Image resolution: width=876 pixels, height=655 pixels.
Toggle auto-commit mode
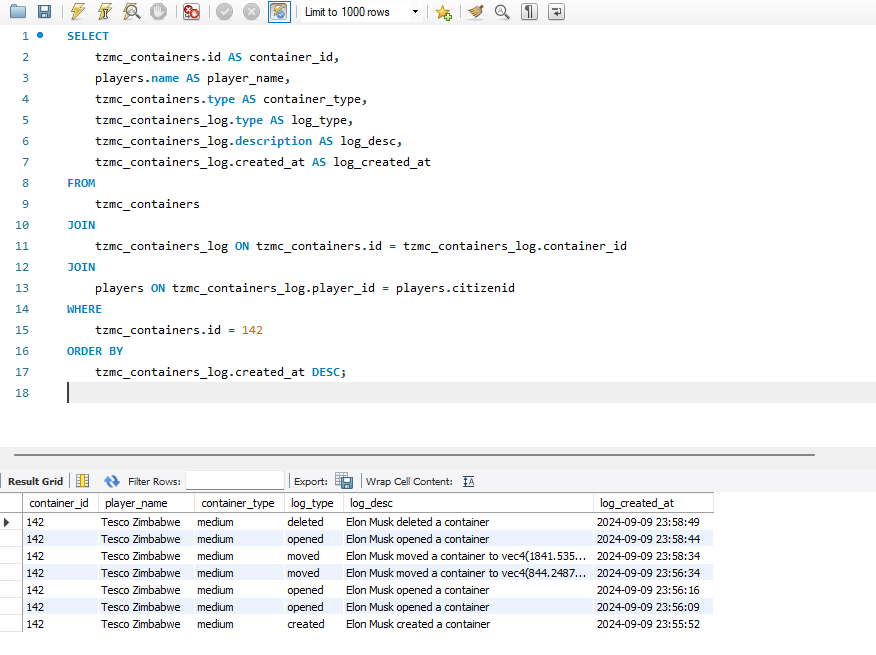tap(277, 11)
